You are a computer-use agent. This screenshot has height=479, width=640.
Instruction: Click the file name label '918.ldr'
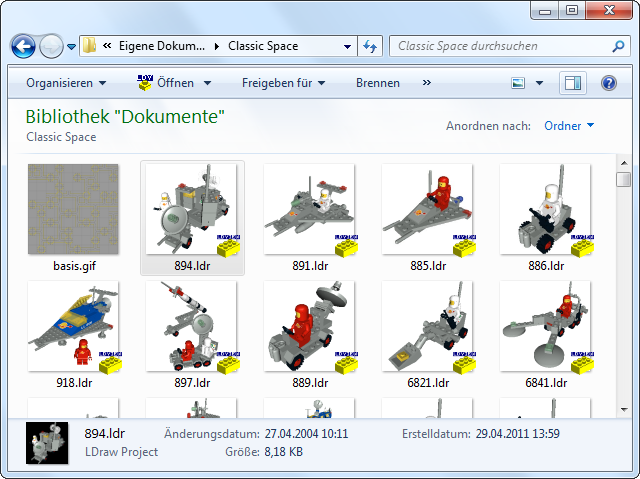74,383
